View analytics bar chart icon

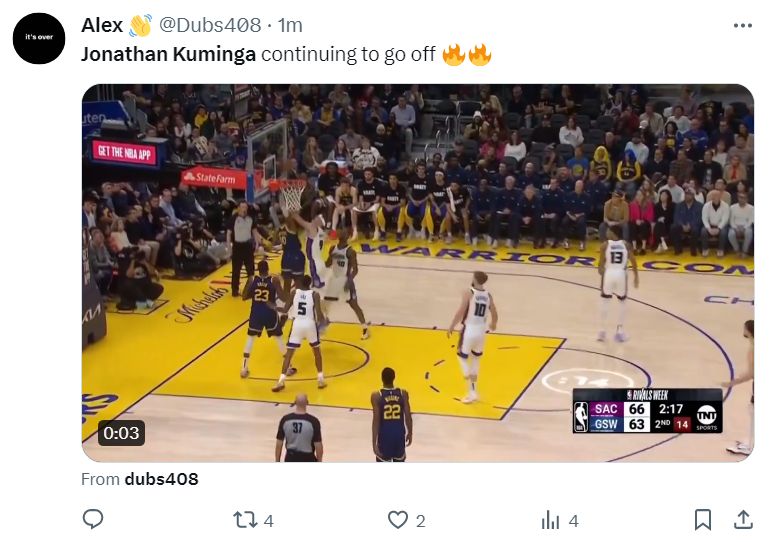tap(550, 520)
